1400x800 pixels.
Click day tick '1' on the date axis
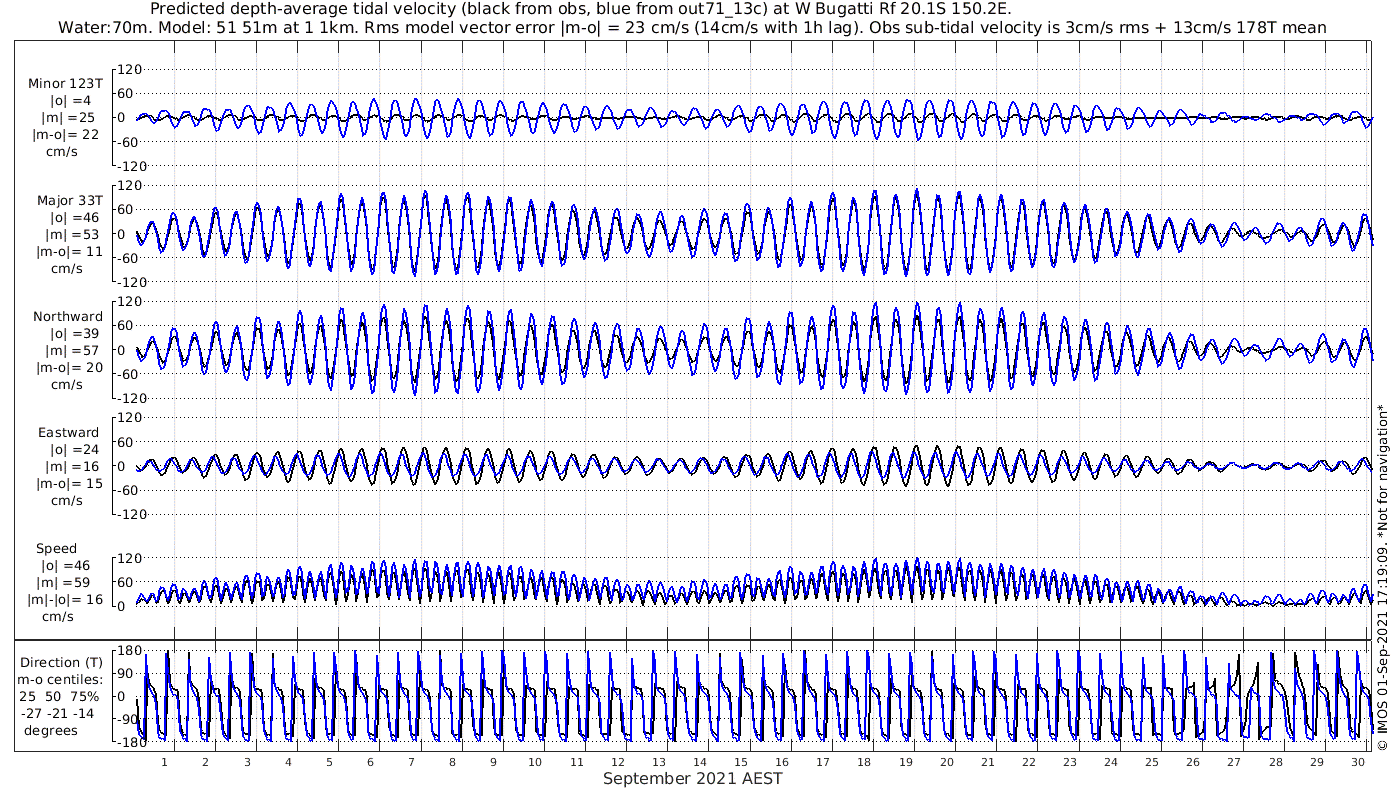tap(164, 762)
